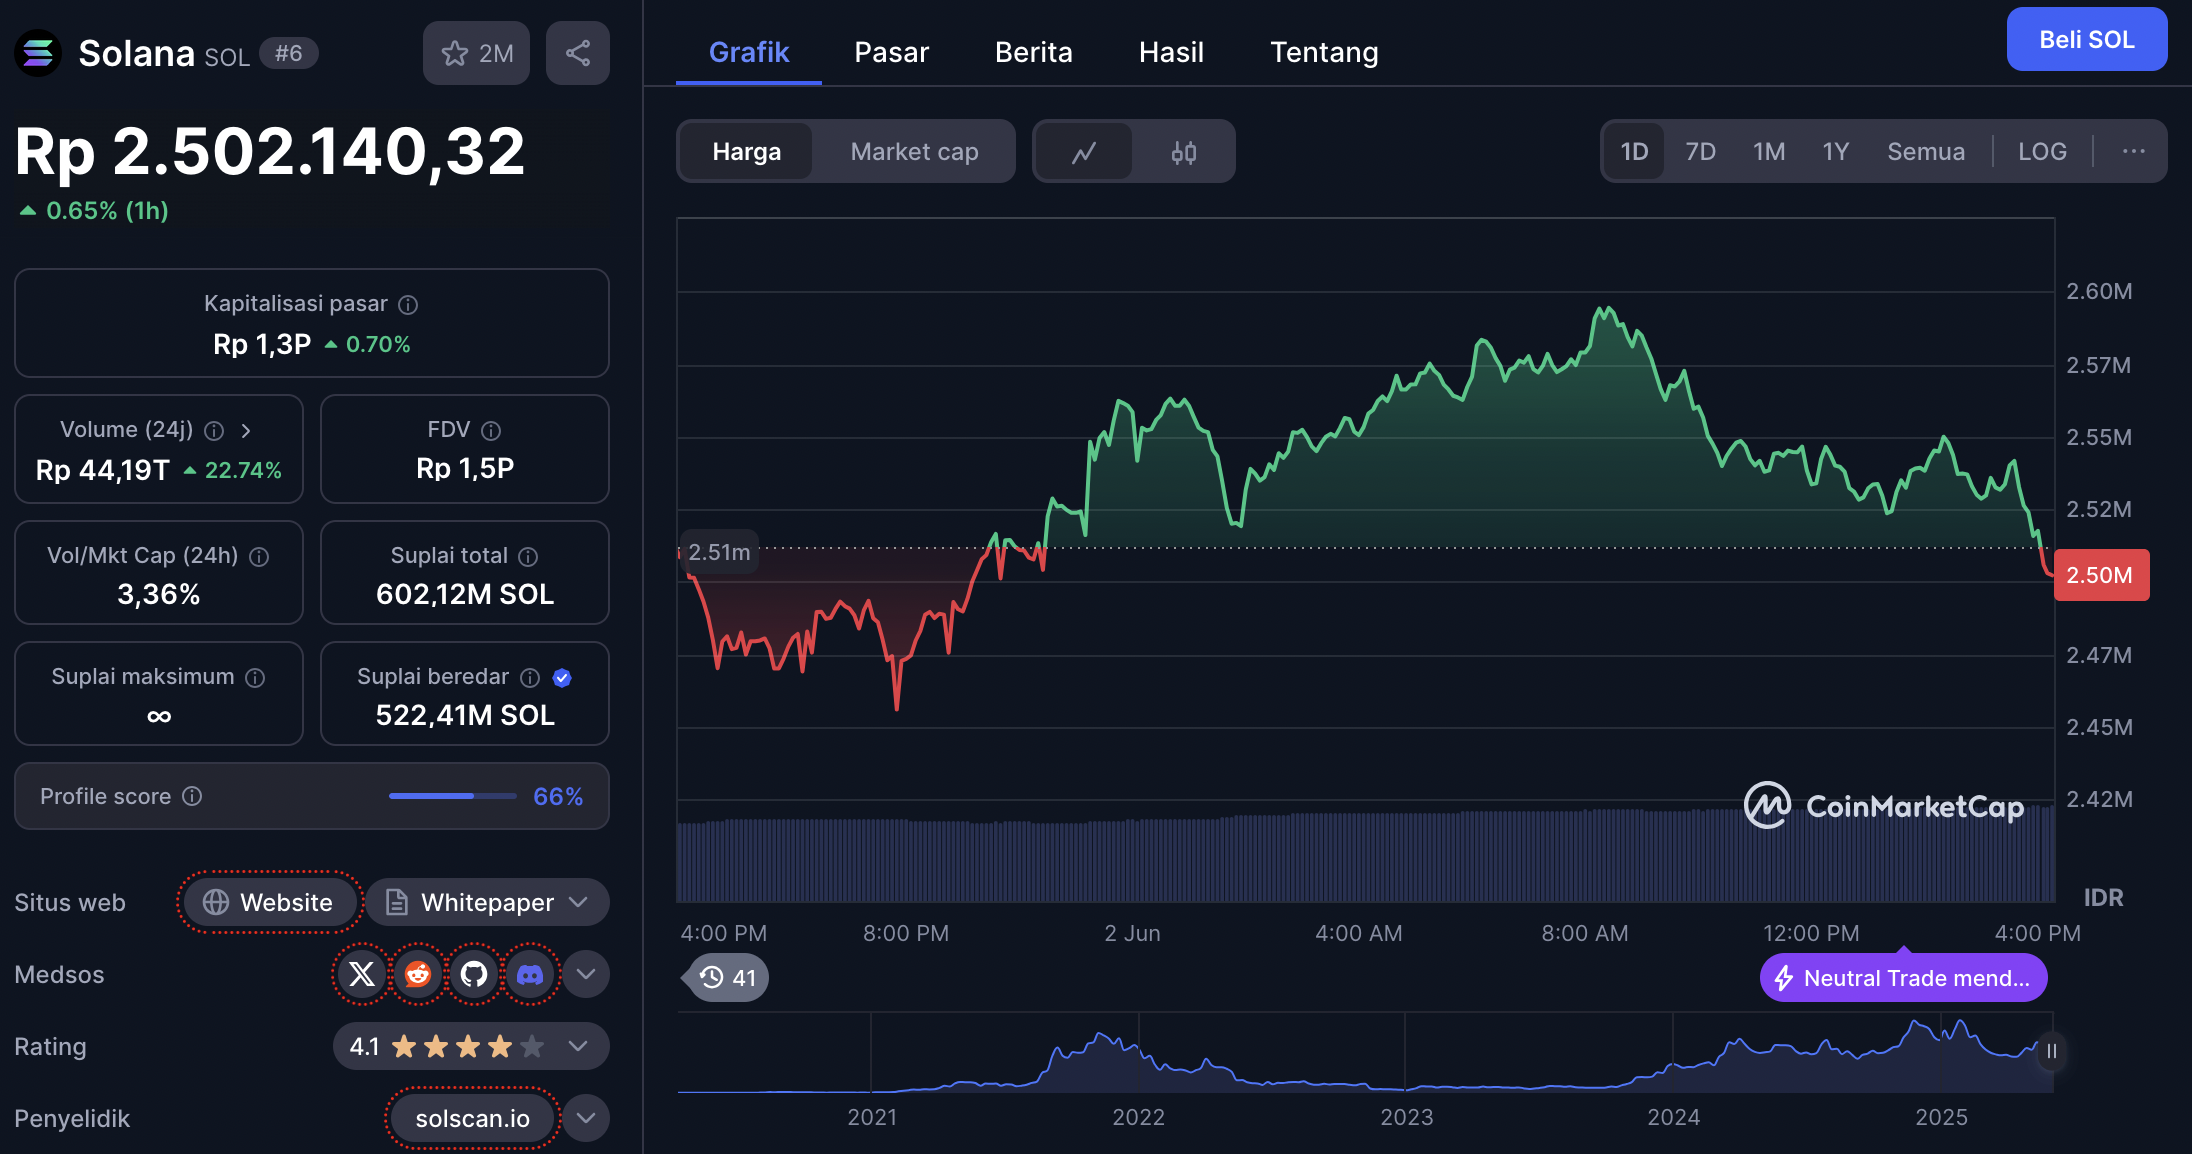Open the Berita tab
The image size is (2192, 1154).
[1034, 52]
